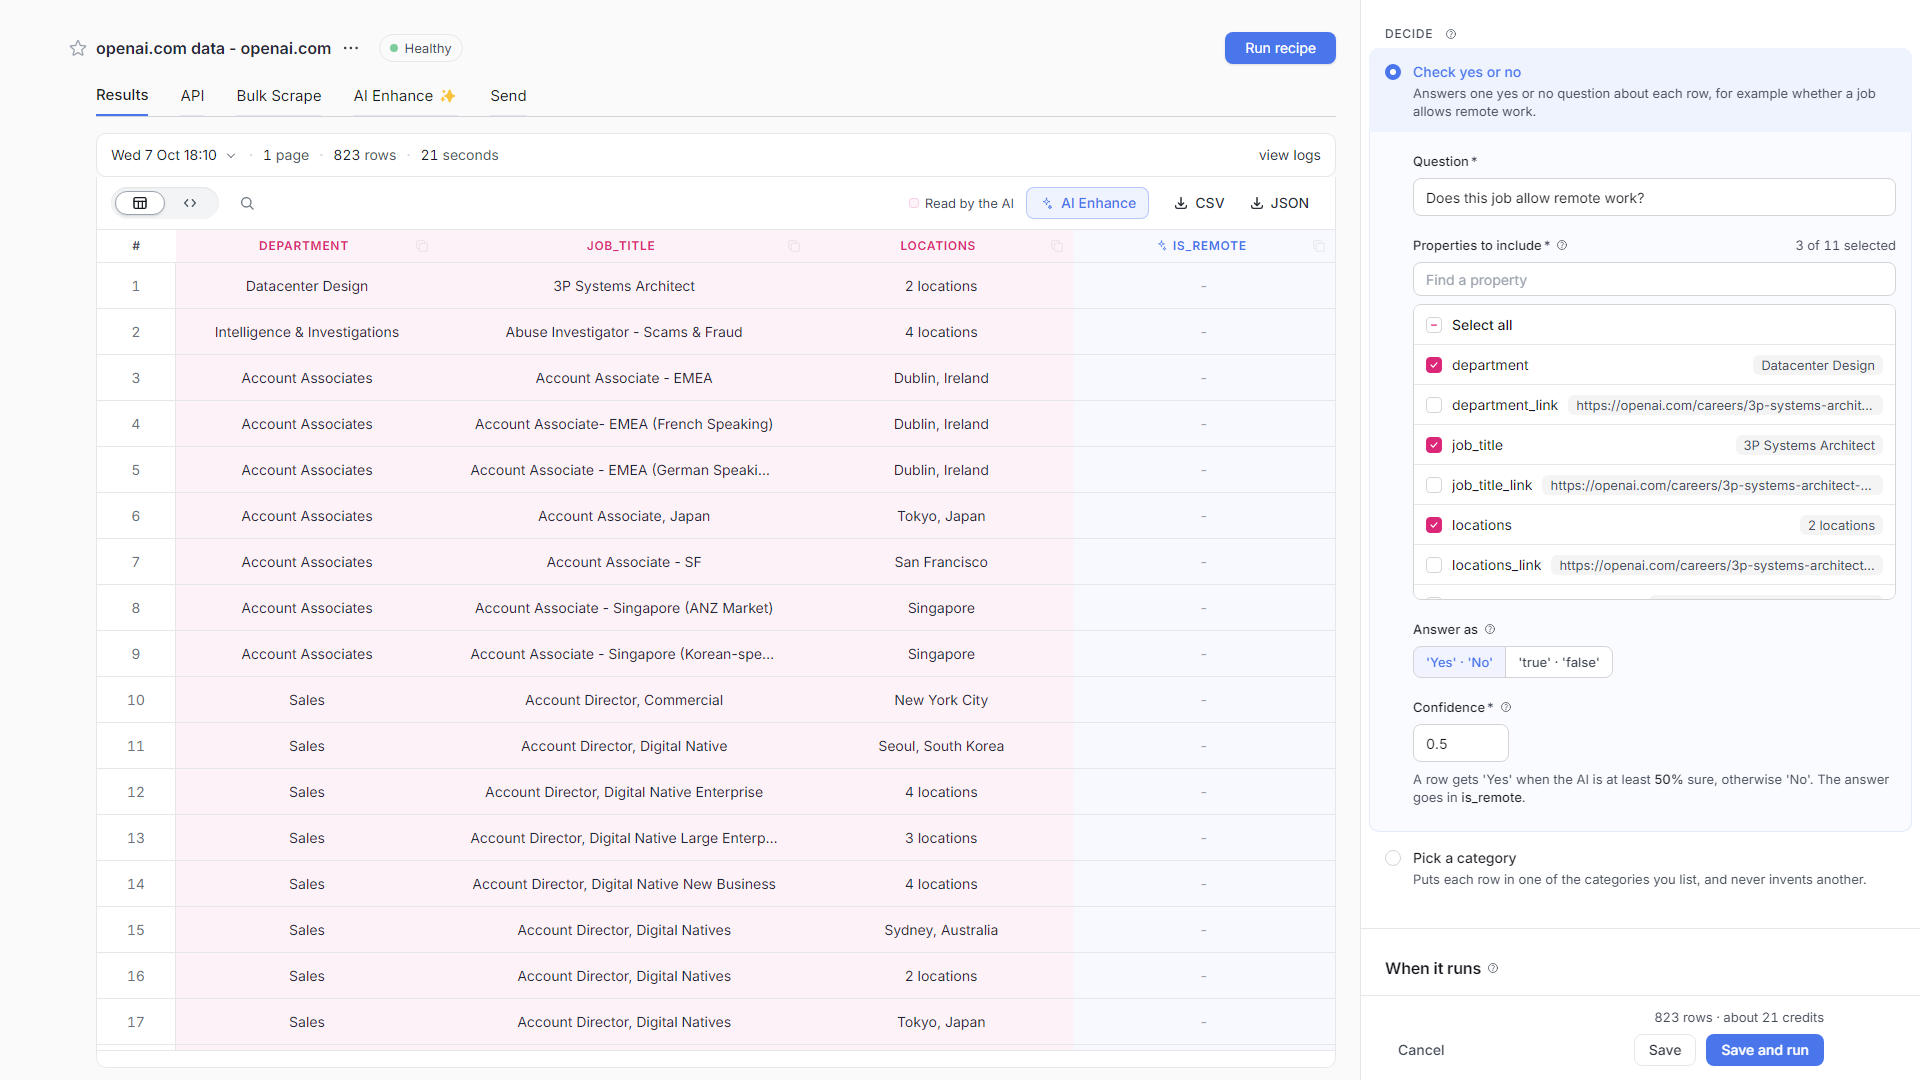Open the three-dot options menu beside recipe title
Viewport: 1920px width, 1080px height.
click(351, 48)
